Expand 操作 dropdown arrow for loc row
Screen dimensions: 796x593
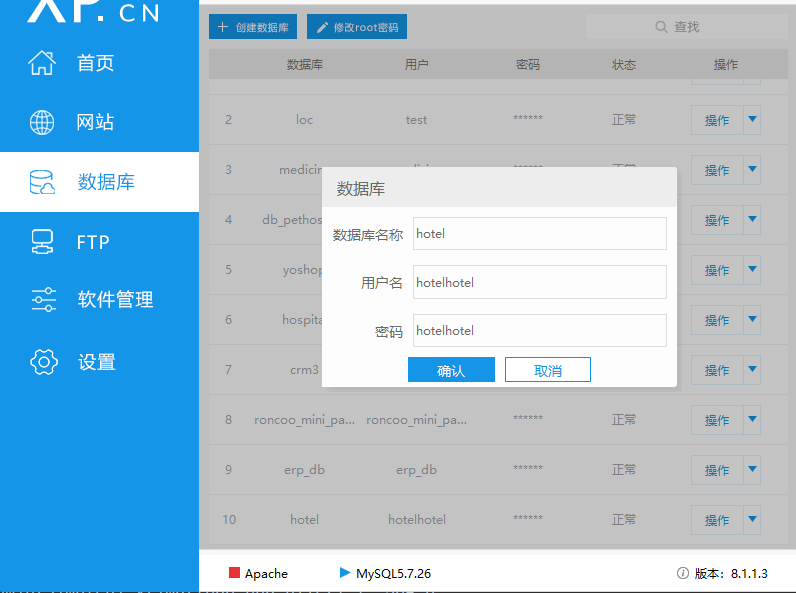point(752,120)
